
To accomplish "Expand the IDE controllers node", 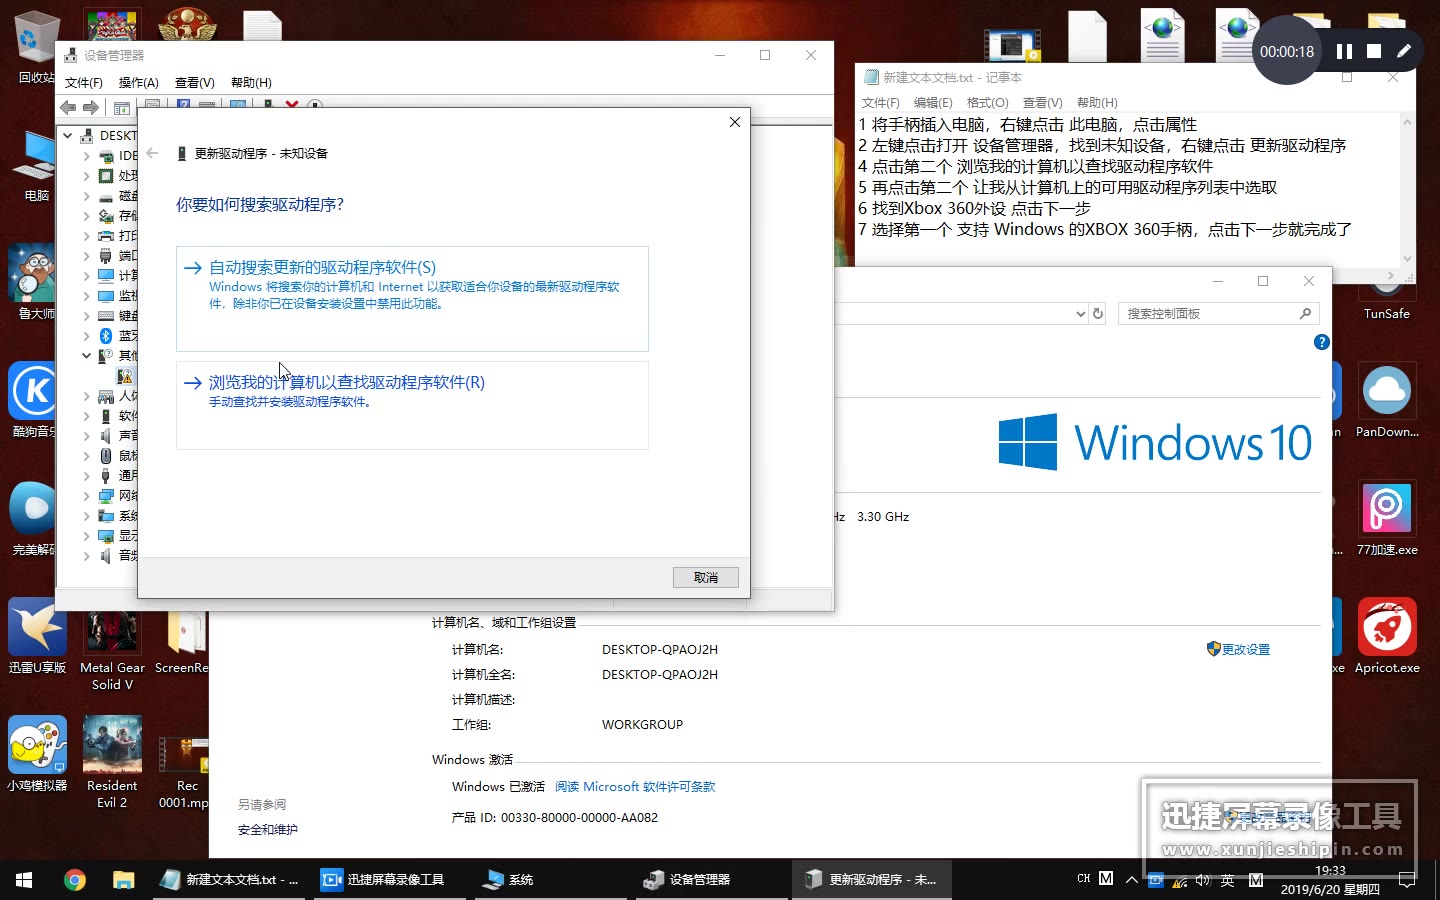I will (86, 156).
